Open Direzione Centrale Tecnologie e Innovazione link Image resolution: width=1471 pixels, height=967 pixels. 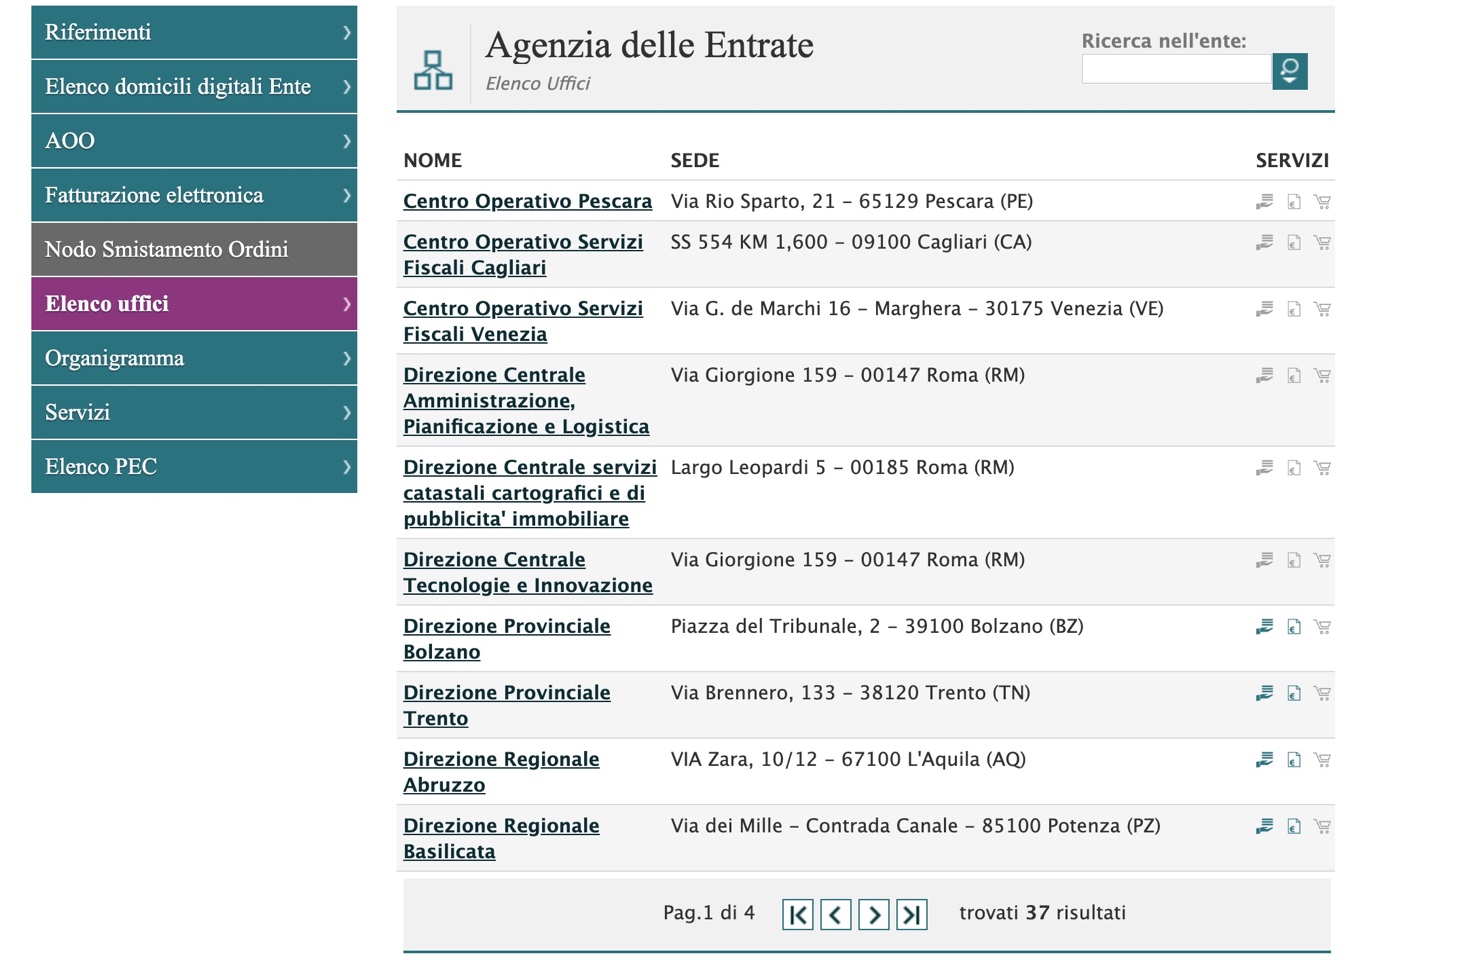pyautogui.click(x=528, y=572)
